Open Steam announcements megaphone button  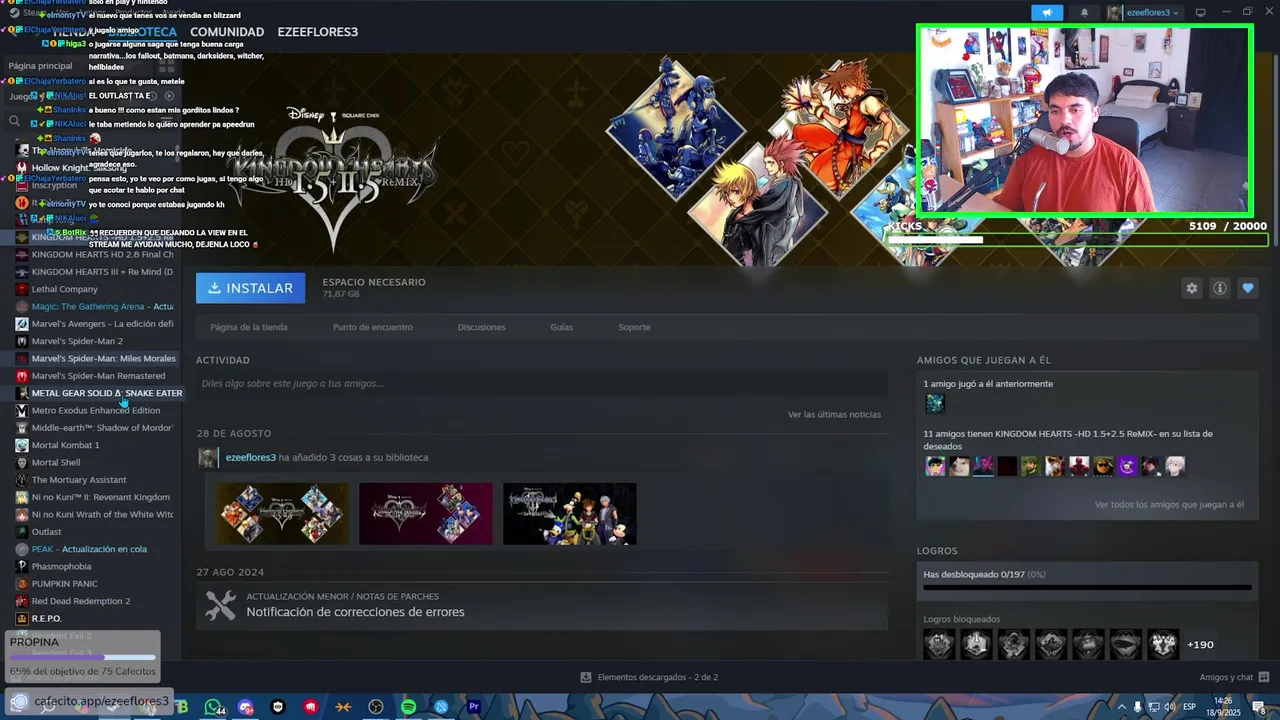click(x=1047, y=13)
